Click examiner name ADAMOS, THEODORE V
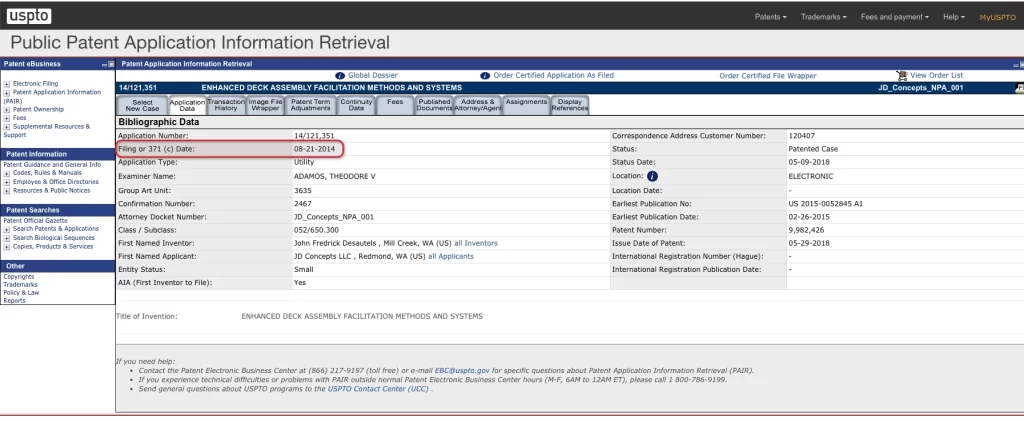Image resolution: width=1024 pixels, height=421 pixels. pos(335,176)
